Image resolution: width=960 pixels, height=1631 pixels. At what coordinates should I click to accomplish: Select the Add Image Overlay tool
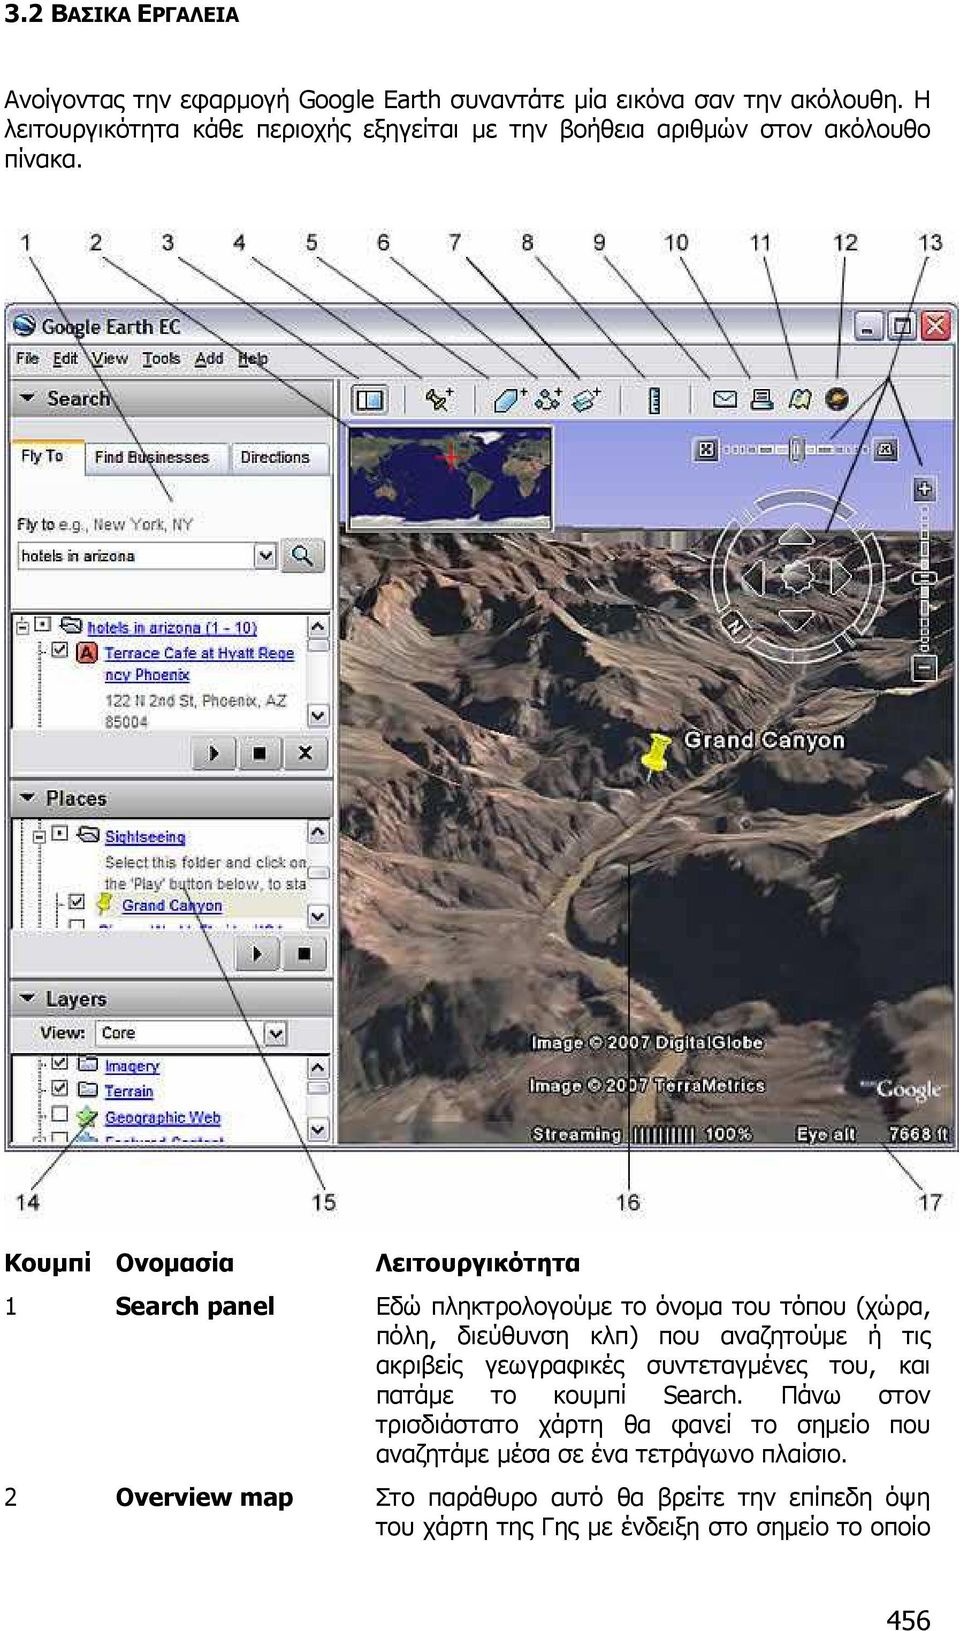pos(586,400)
